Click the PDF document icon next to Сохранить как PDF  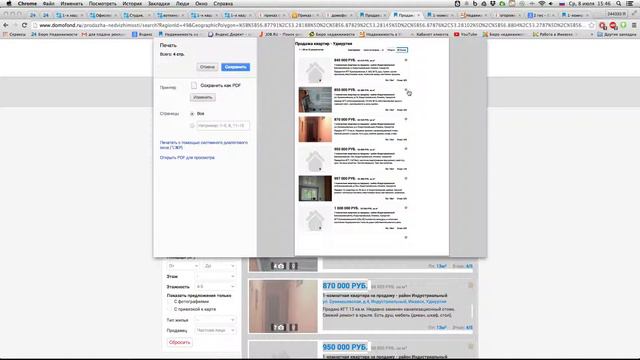[x=194, y=85]
